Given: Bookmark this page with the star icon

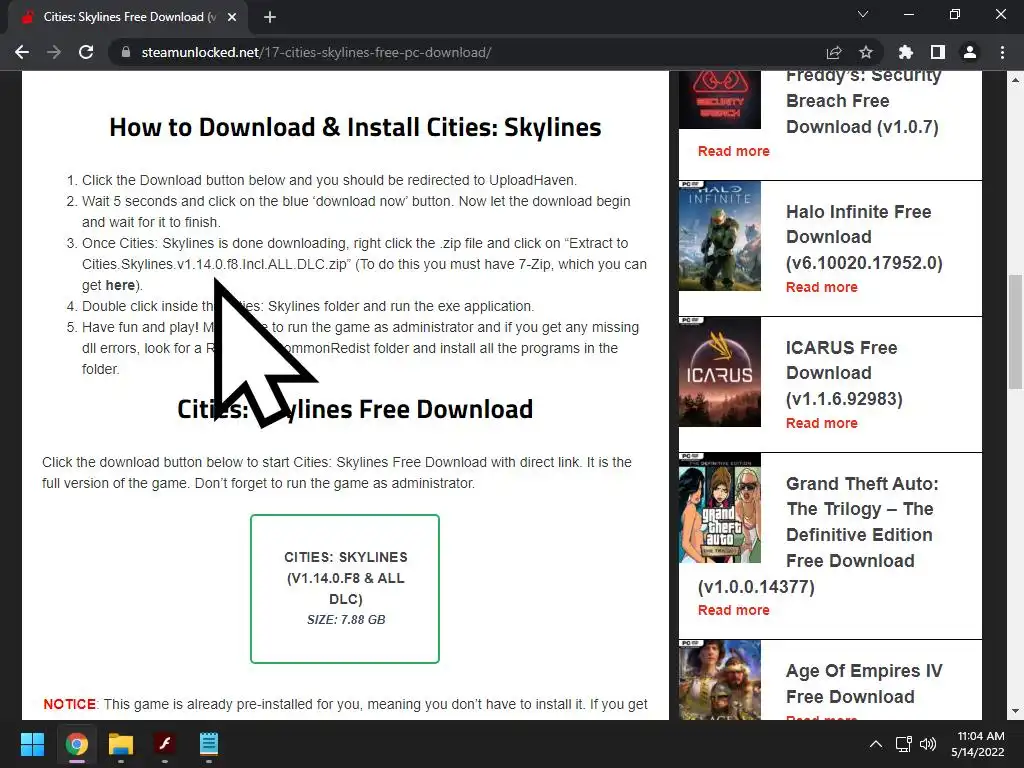Looking at the screenshot, I should click(865, 52).
